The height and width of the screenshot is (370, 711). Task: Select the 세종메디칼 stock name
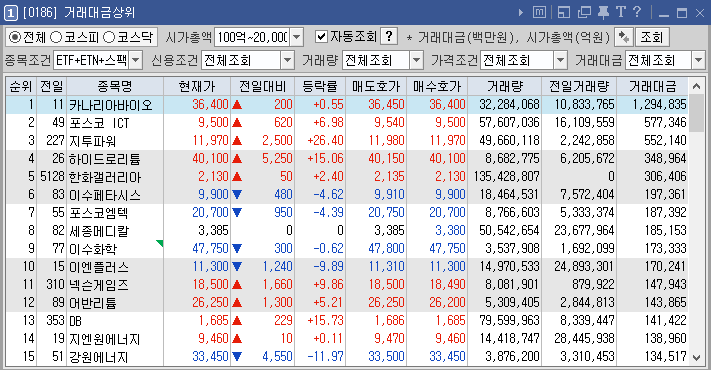pyautogui.click(x=99, y=231)
